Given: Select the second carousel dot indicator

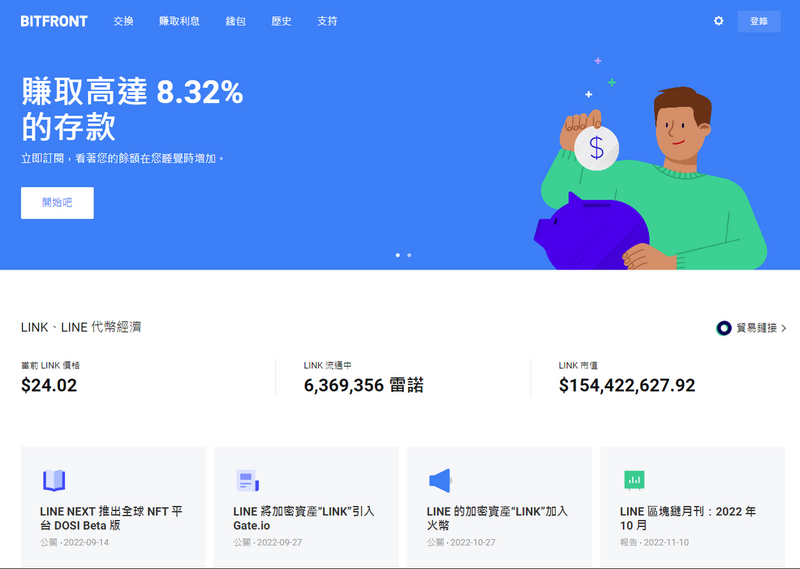Looking at the screenshot, I should [409, 255].
